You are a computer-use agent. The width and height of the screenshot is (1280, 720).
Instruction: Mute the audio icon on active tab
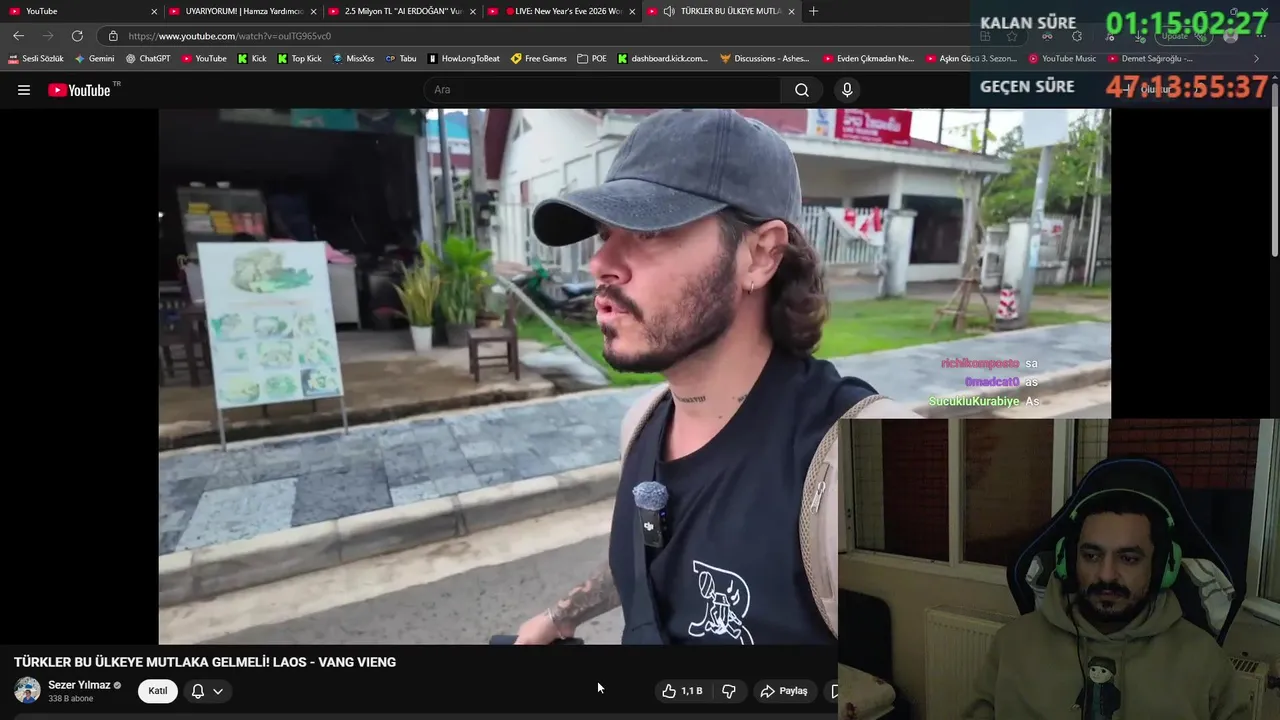click(x=669, y=11)
